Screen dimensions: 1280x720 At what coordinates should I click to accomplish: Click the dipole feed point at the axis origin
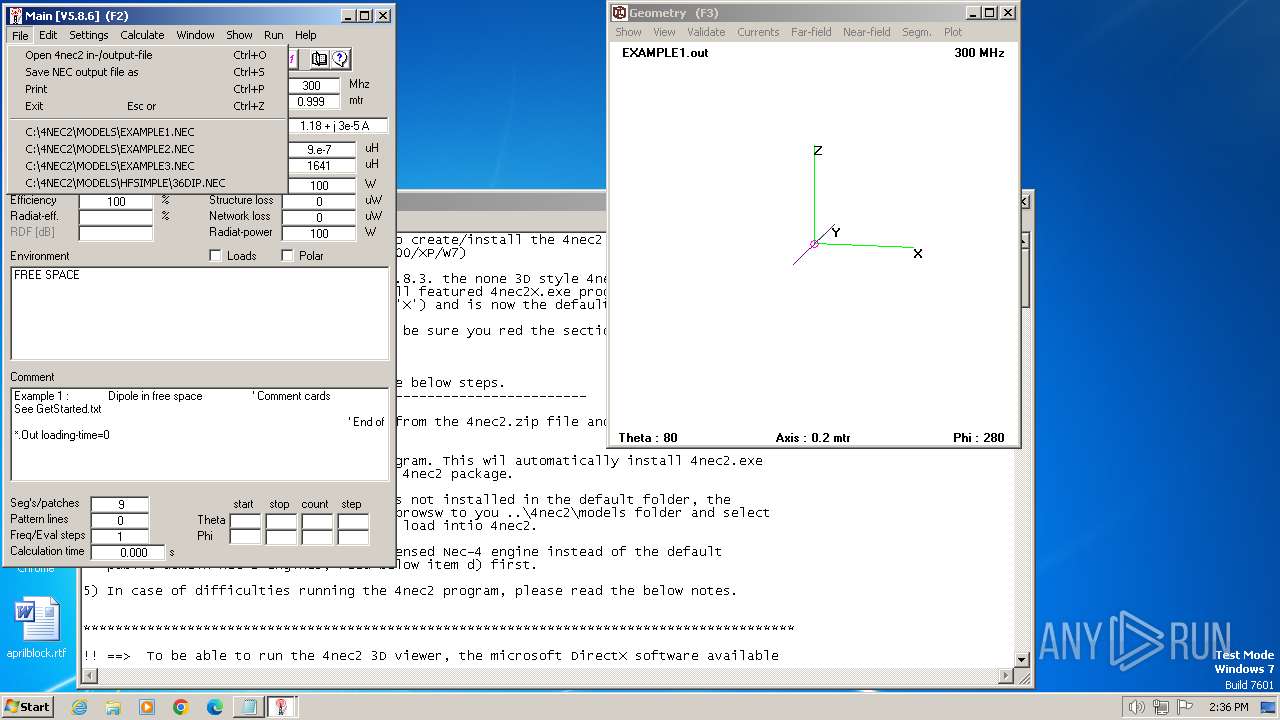pos(814,243)
